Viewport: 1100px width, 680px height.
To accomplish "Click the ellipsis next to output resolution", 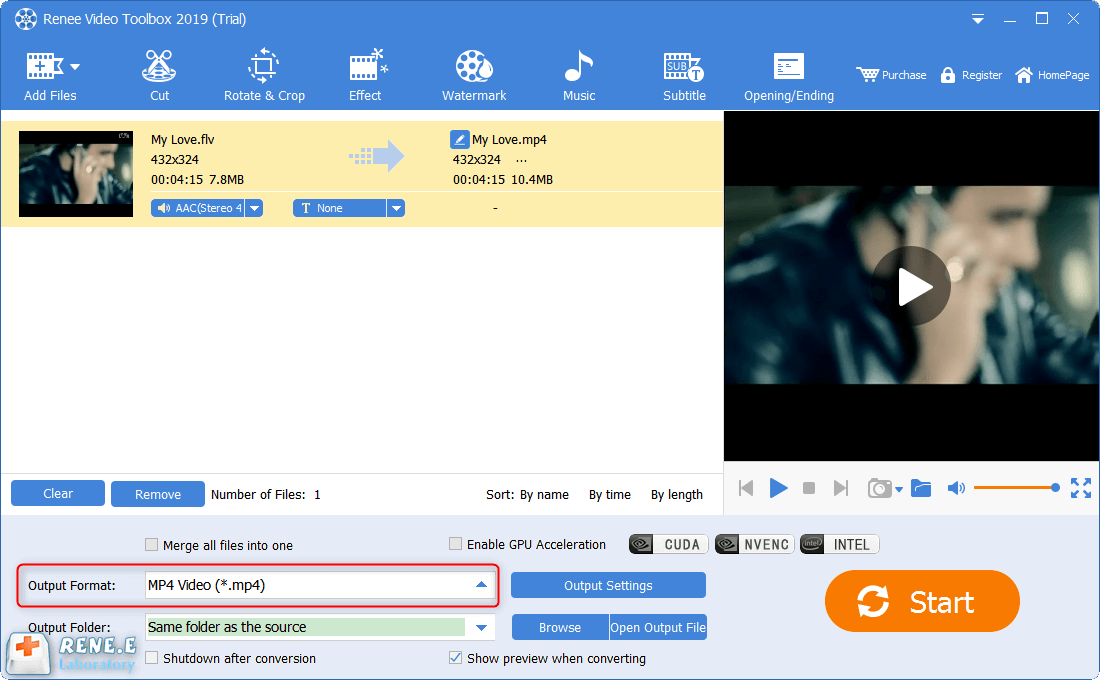I will pos(521,160).
